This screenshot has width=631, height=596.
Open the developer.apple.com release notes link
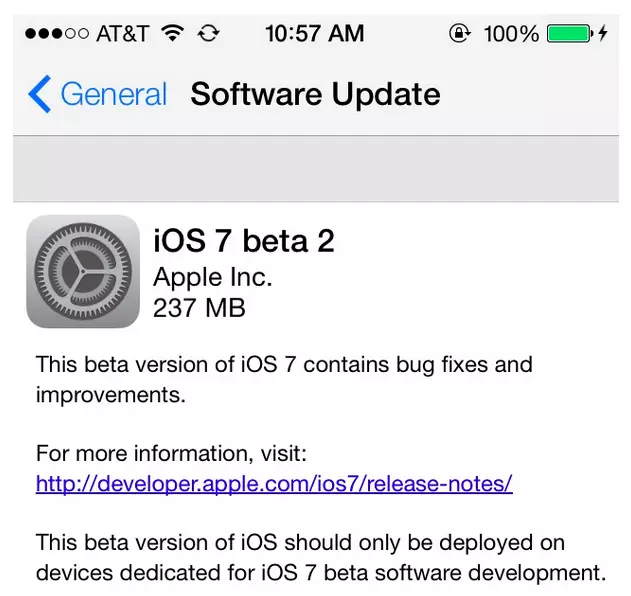pos(274,484)
